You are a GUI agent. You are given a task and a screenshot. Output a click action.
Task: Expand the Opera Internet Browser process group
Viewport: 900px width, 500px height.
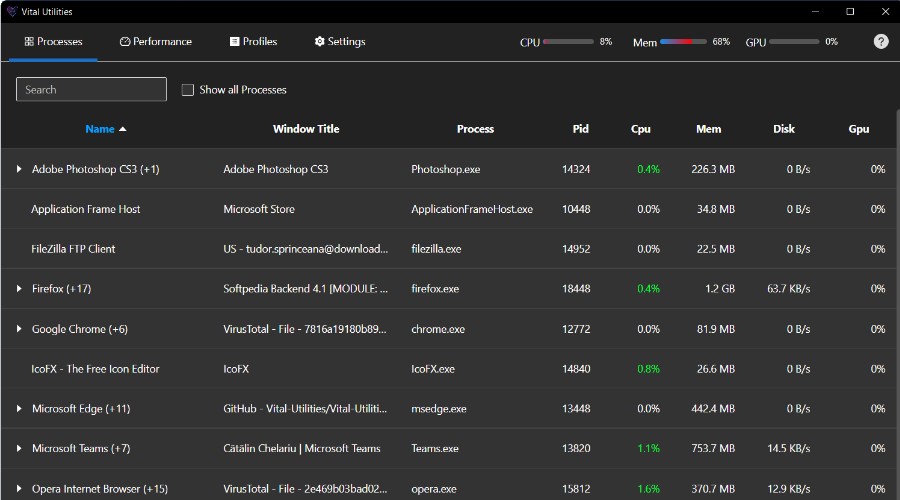(19, 489)
